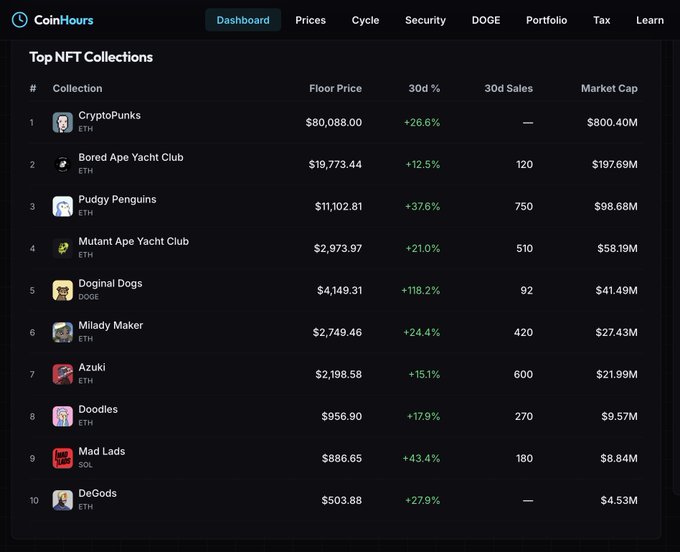The image size is (680, 552).
Task: Click the CryptoPunks collection avatar
Action: point(62,122)
